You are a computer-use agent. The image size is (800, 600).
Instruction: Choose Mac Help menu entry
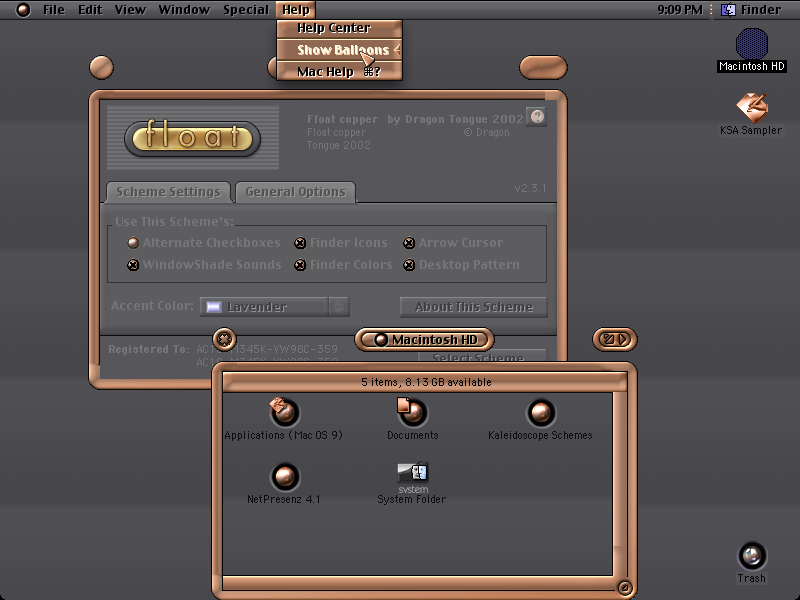pos(339,71)
